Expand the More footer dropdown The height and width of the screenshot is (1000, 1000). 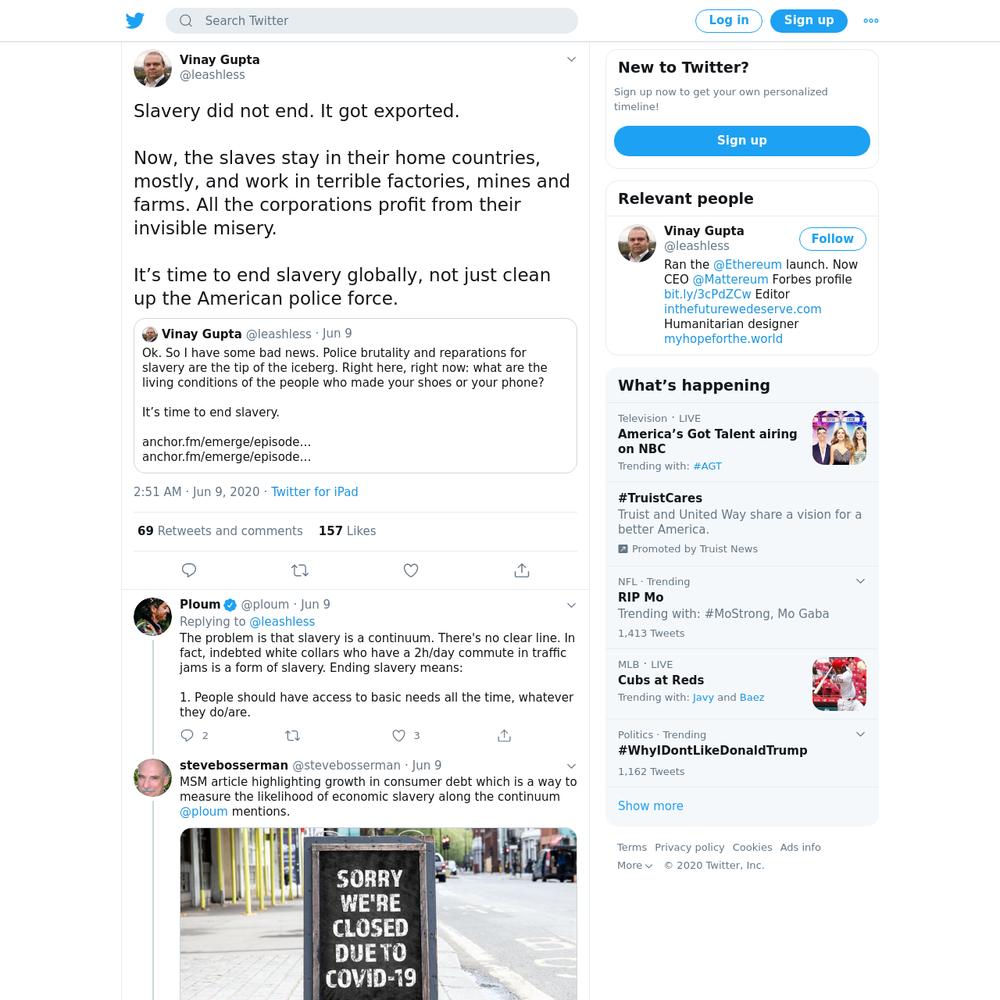coord(635,865)
